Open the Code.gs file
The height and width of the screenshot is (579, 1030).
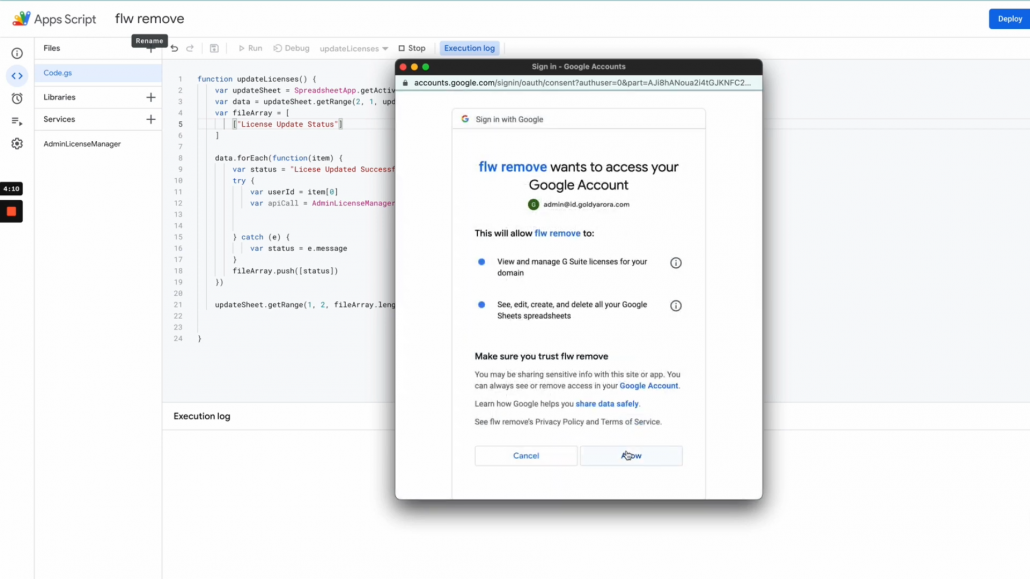click(98, 73)
